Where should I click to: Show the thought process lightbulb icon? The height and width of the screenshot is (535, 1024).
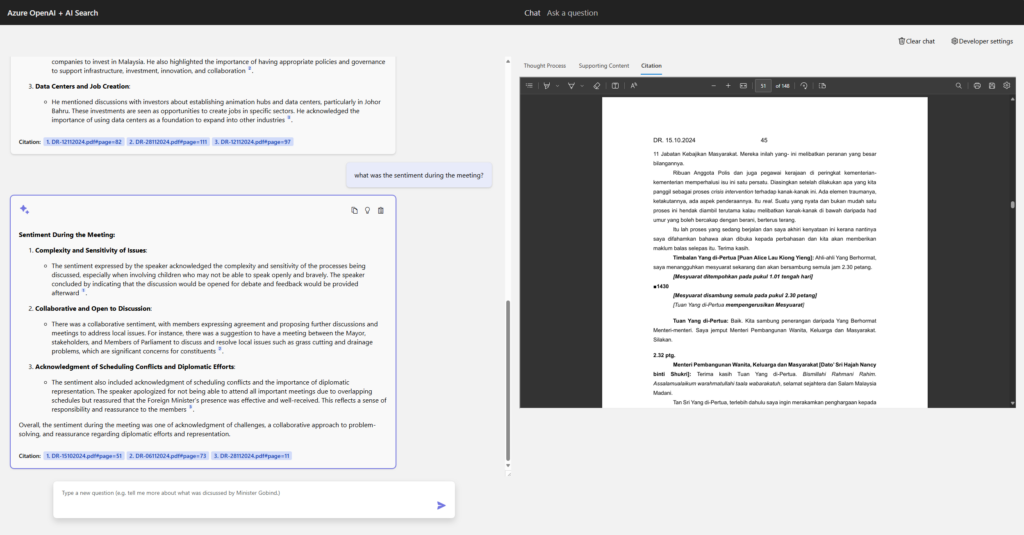[368, 210]
